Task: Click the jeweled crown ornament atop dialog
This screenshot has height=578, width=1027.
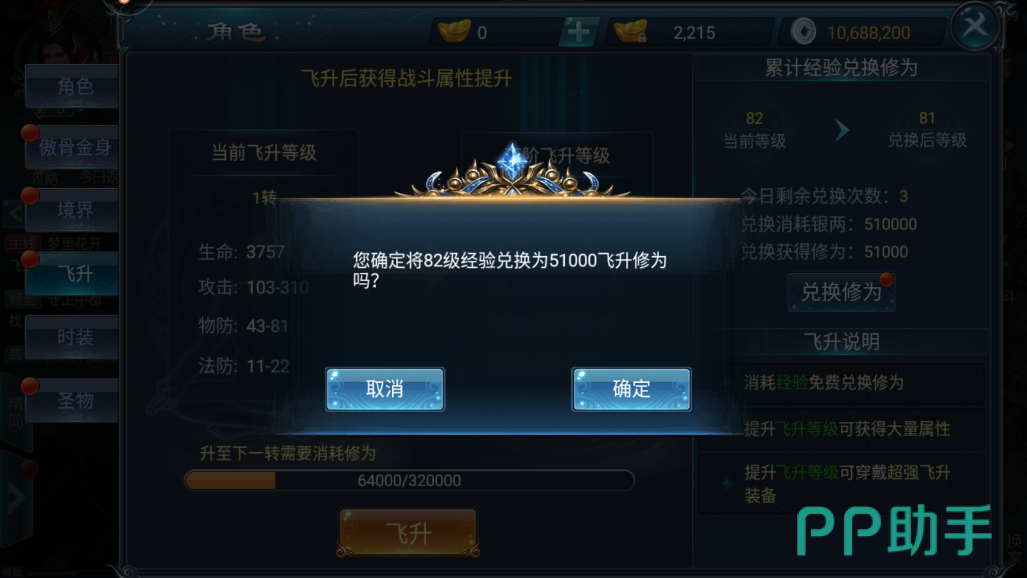Action: tap(512, 171)
